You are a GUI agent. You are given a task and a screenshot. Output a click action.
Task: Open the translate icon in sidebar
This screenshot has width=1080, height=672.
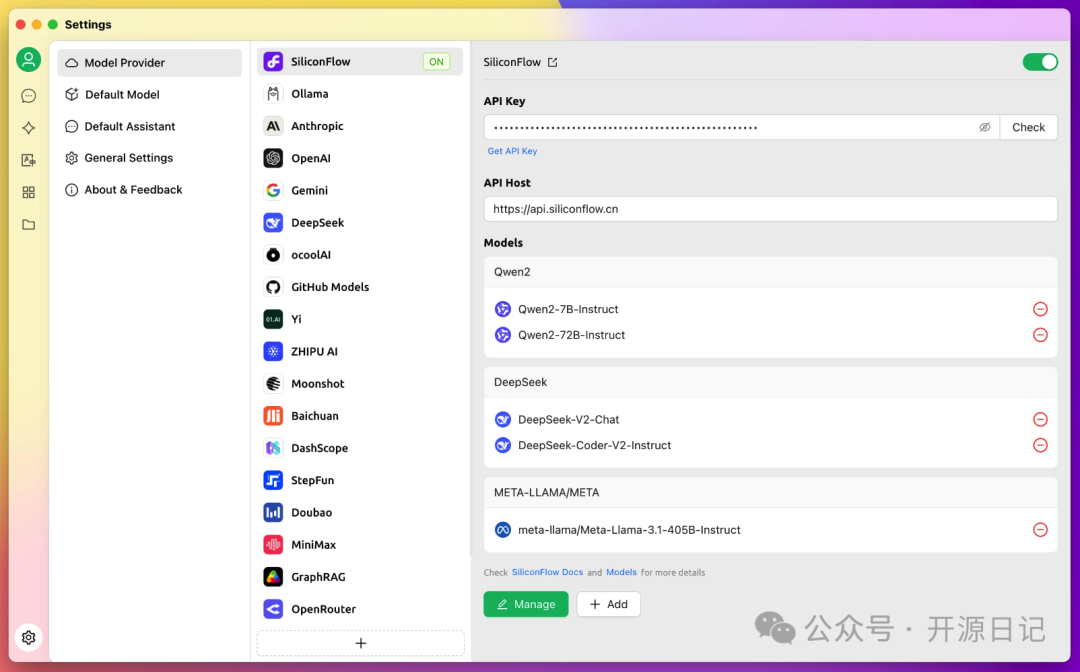click(x=28, y=160)
